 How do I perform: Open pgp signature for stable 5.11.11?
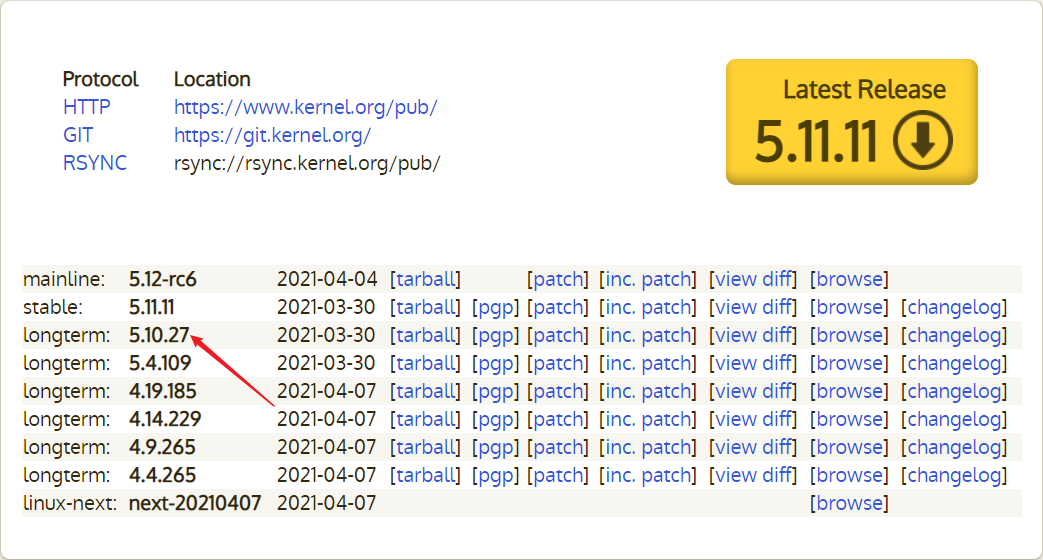pyautogui.click(x=496, y=307)
